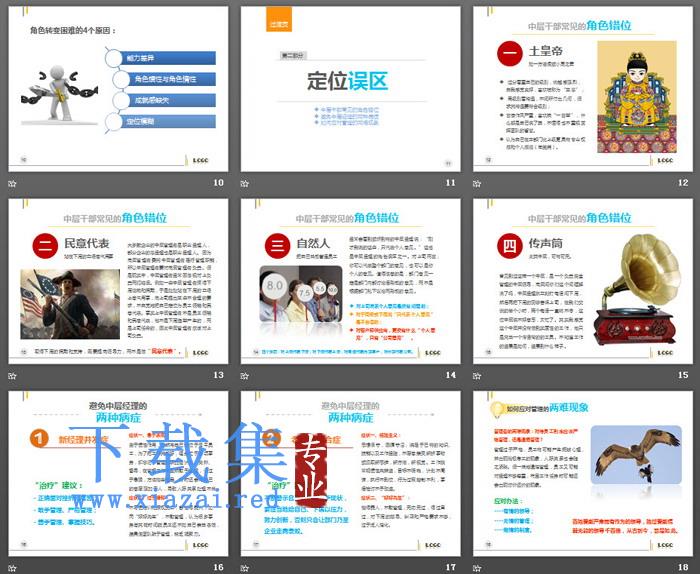This screenshot has width=700, height=574.
Task: Click slide number 17 label
Action: (x=450, y=567)
